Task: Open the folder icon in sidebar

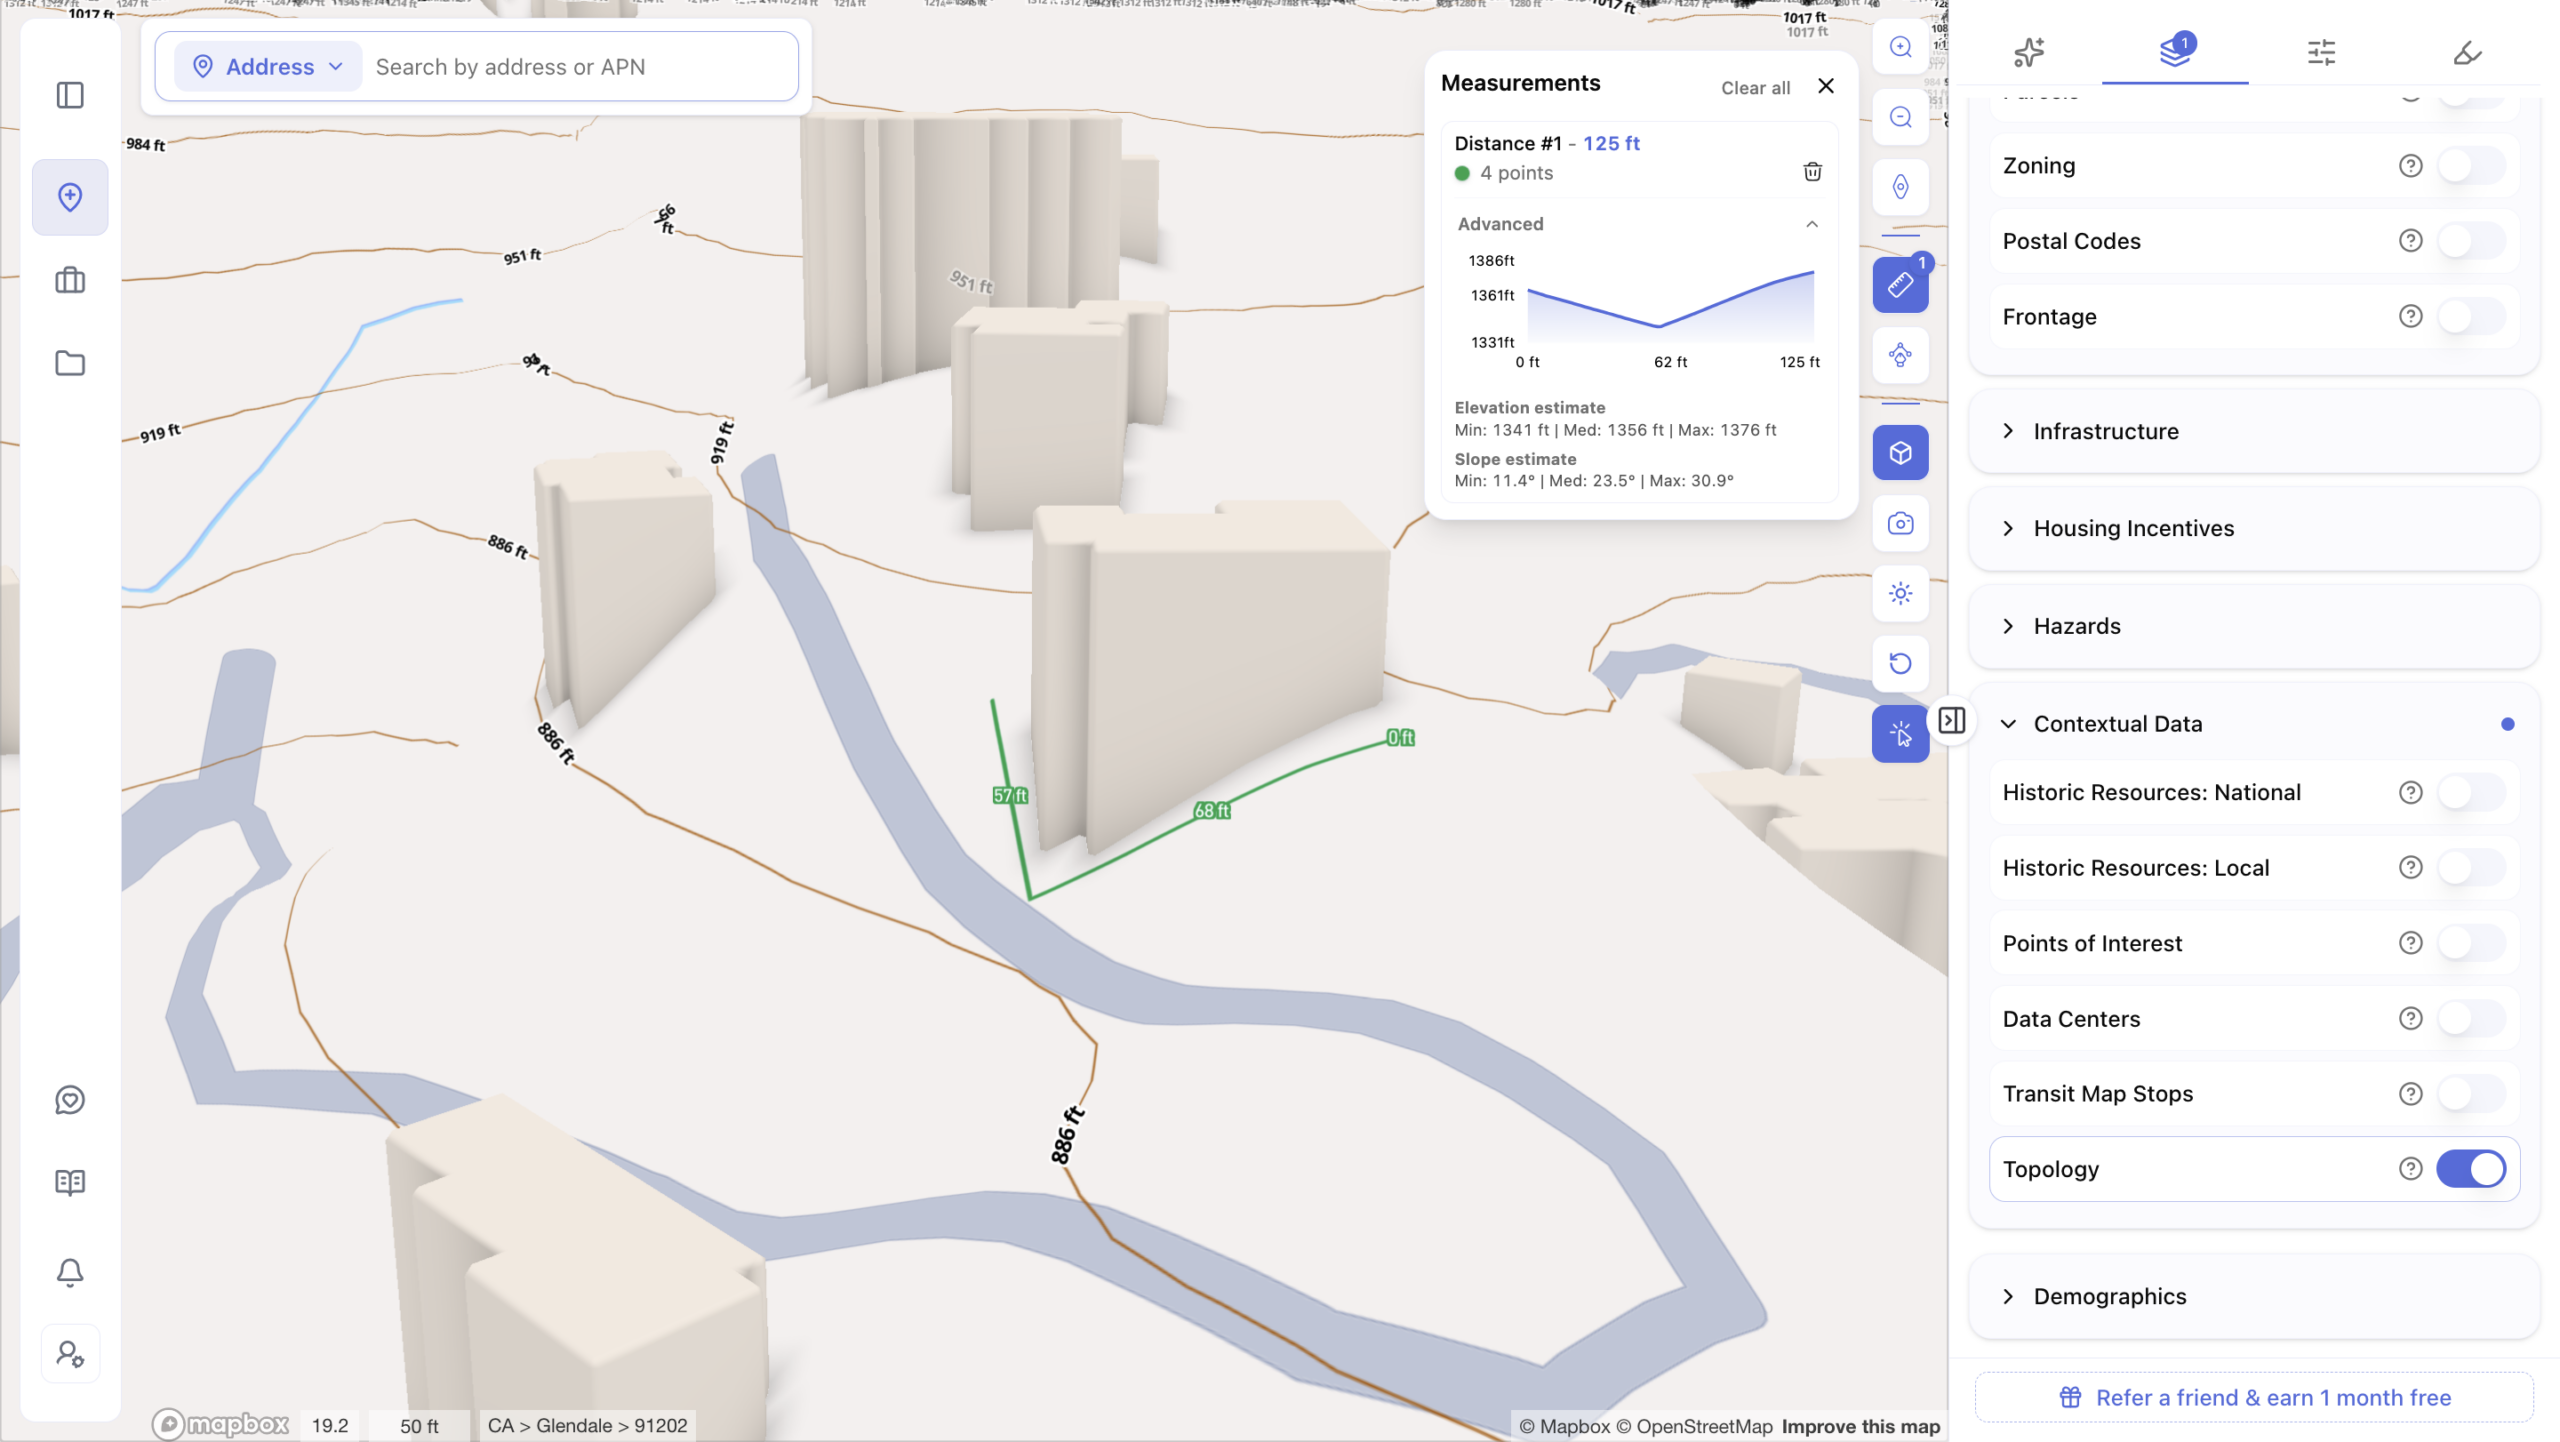Action: click(70, 363)
